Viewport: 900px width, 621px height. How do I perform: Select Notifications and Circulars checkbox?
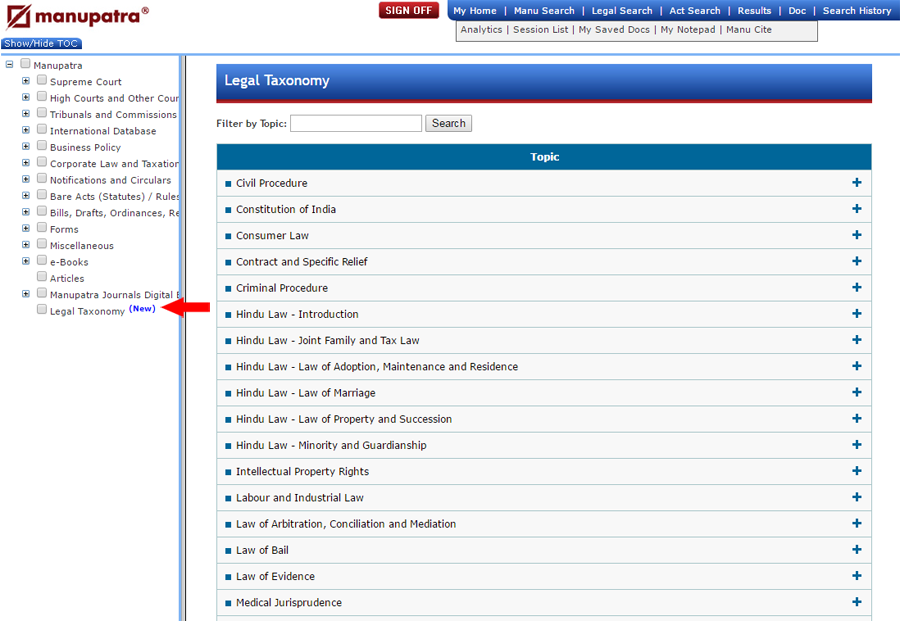[42, 178]
